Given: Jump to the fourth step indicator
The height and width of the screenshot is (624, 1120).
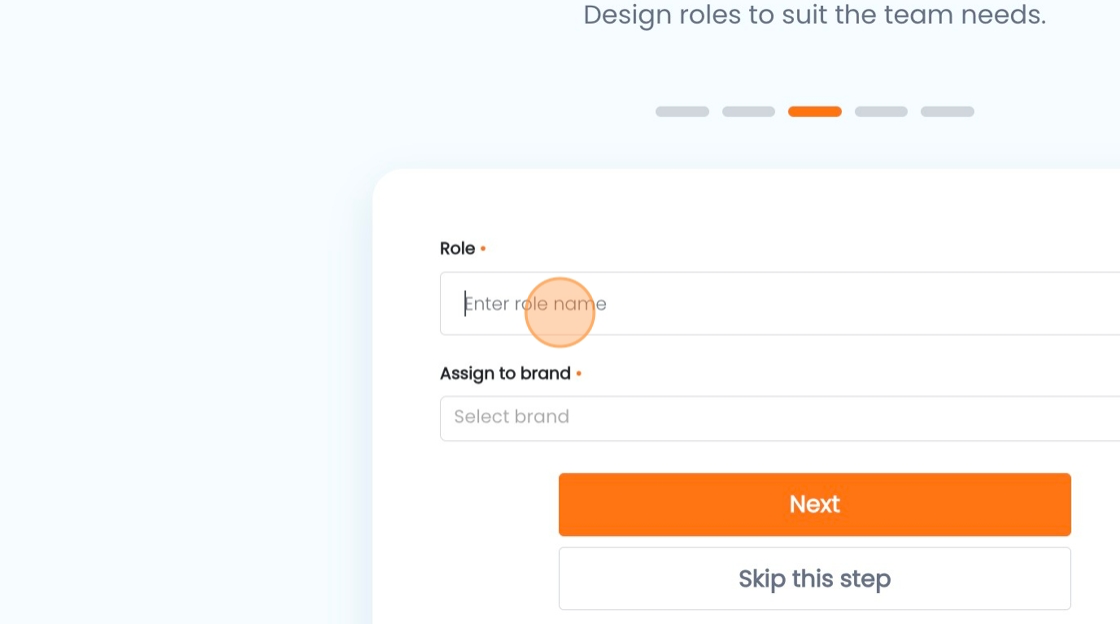Looking at the screenshot, I should point(881,112).
